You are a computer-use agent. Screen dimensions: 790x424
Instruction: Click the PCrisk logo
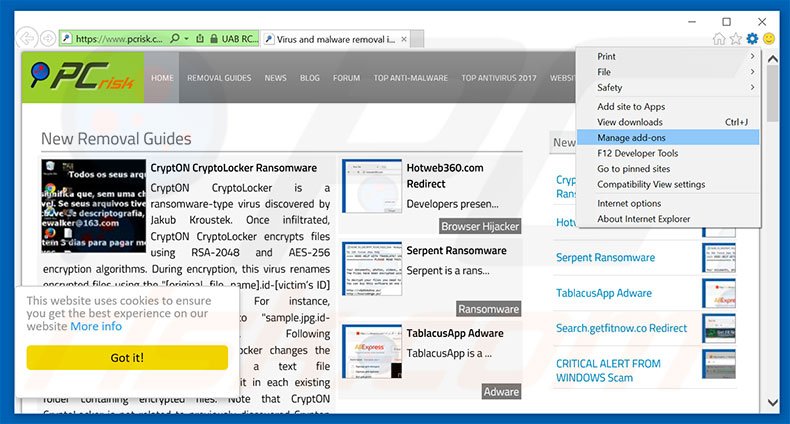[x=83, y=78]
